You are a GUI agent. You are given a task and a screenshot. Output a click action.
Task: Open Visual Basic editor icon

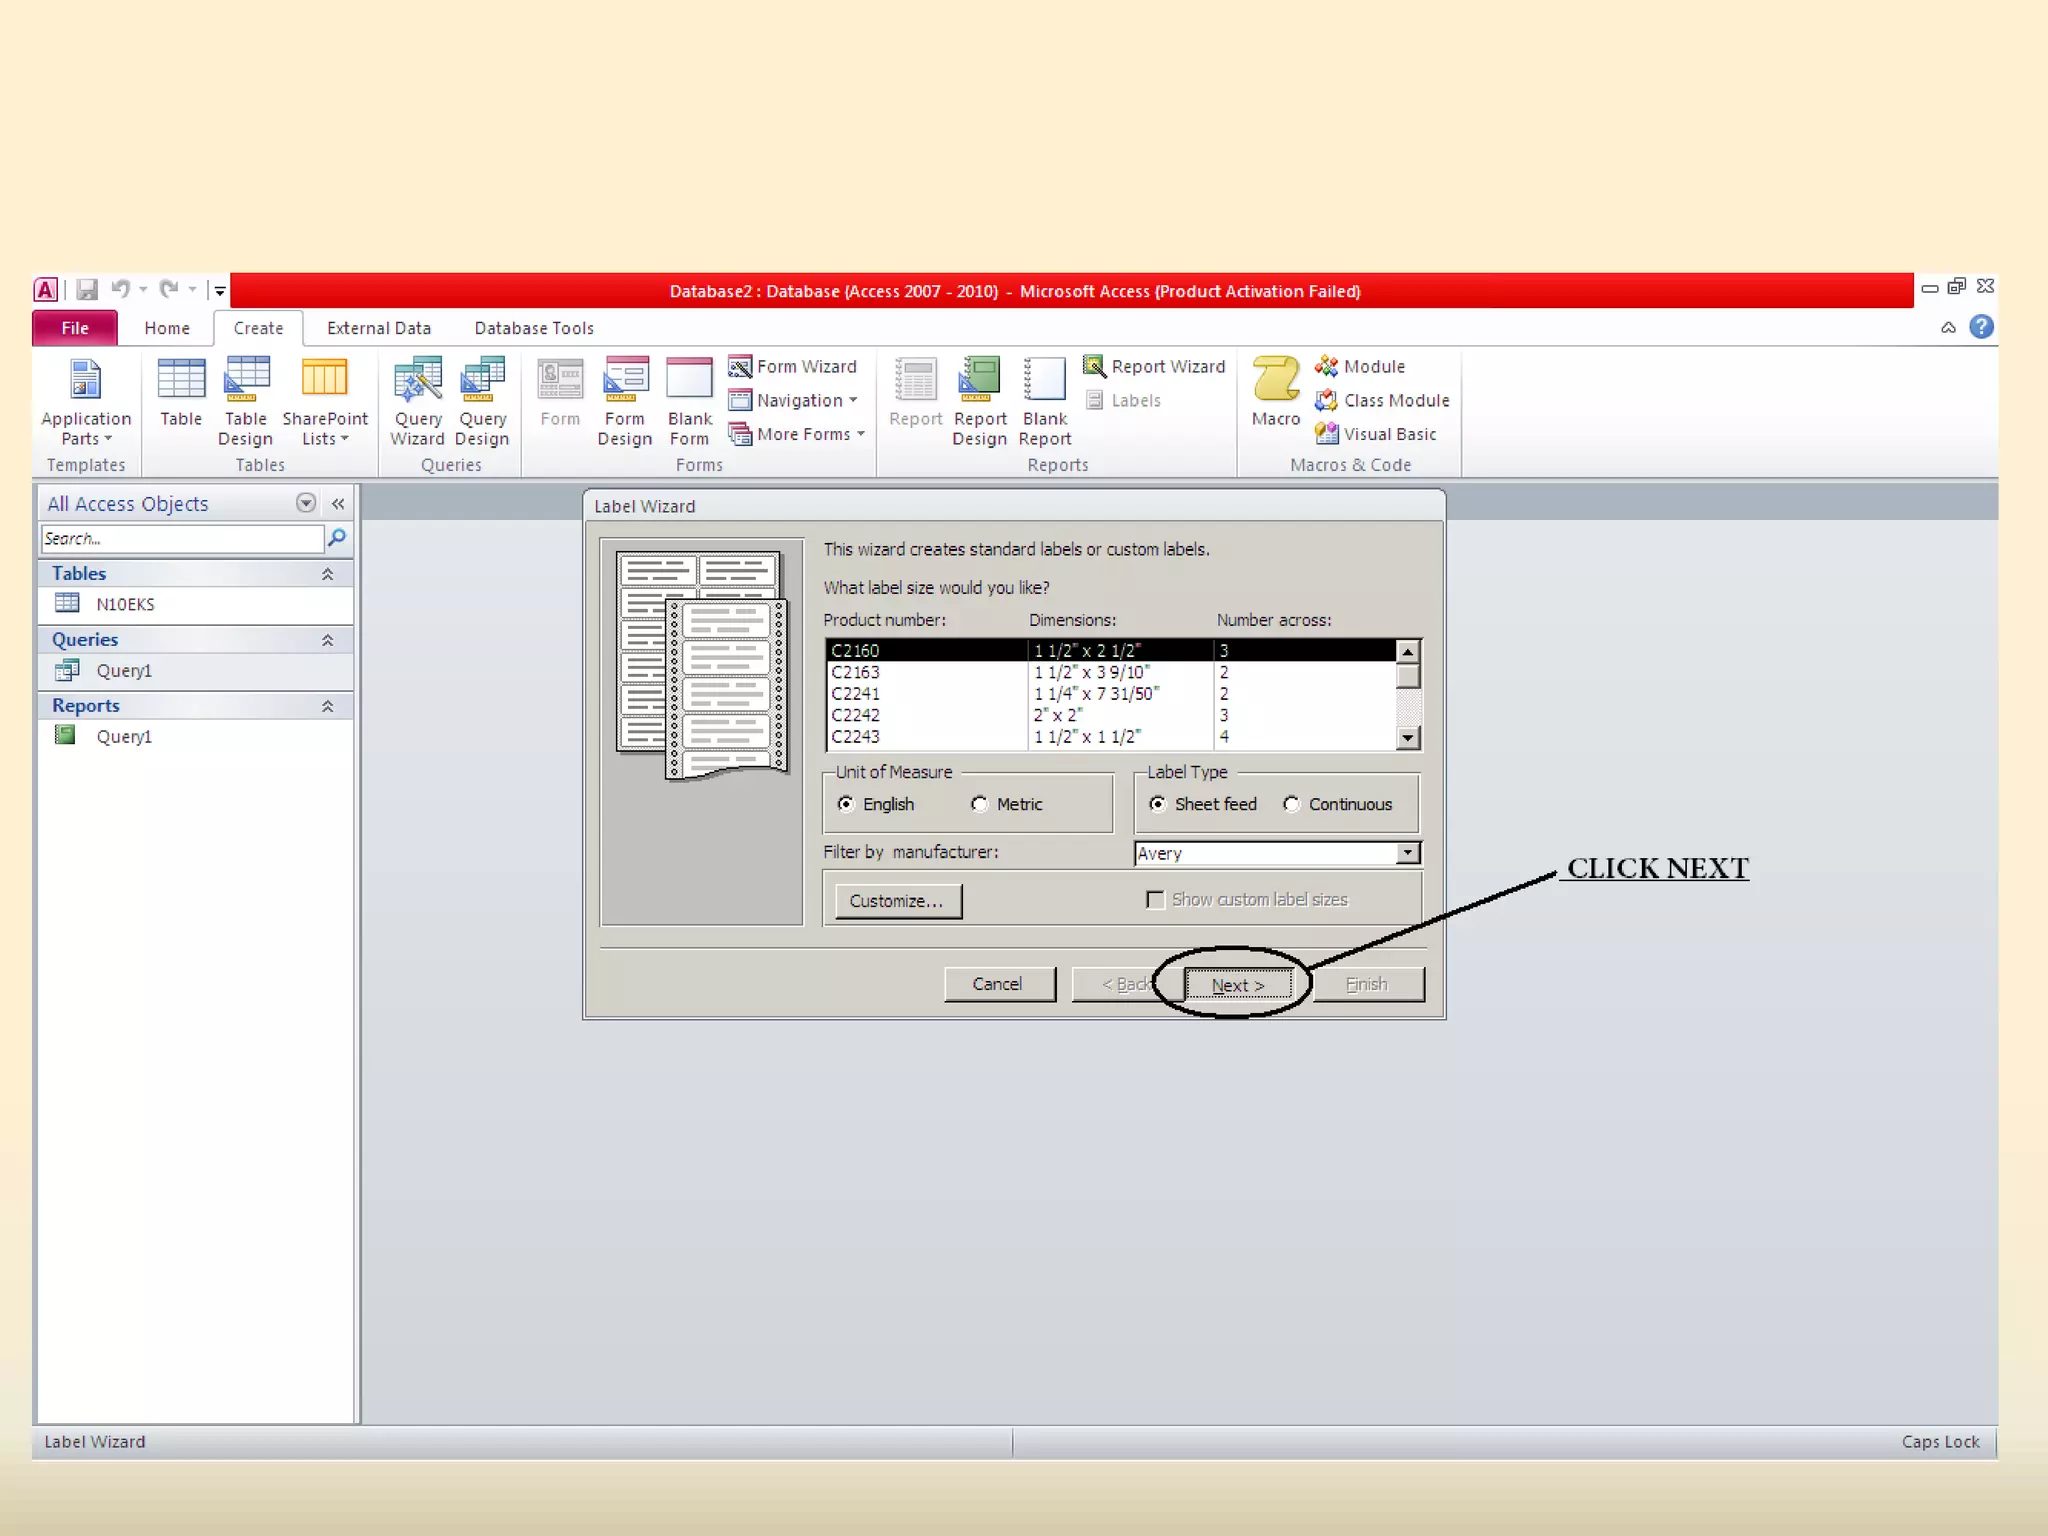click(1327, 434)
